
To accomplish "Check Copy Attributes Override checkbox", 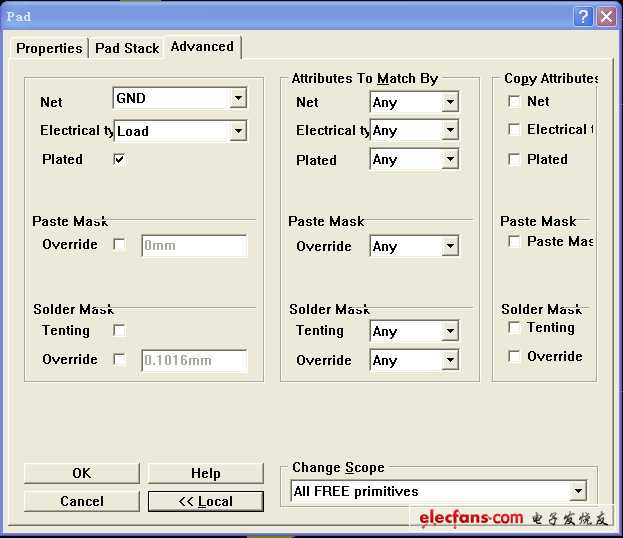I will pos(514,356).
